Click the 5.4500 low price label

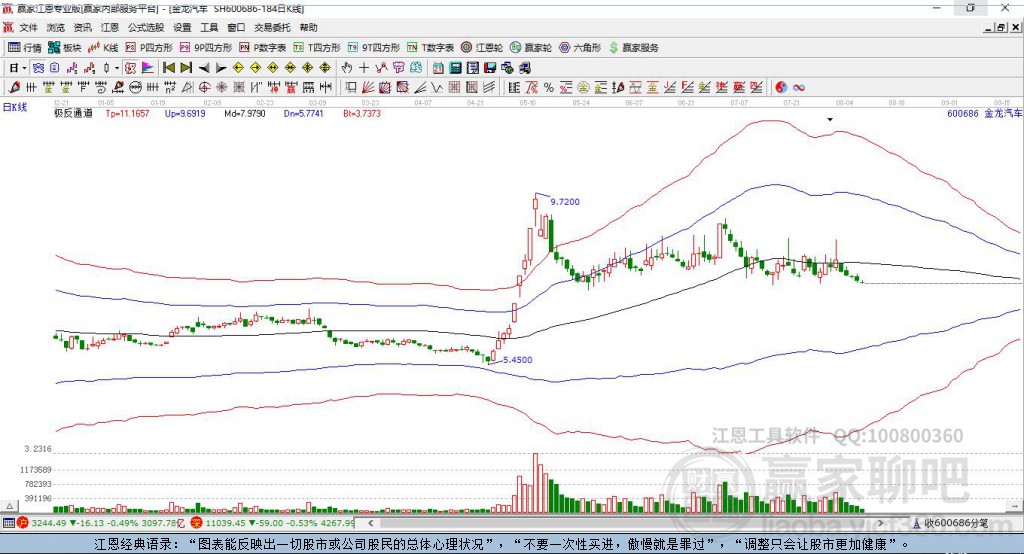coord(517,360)
